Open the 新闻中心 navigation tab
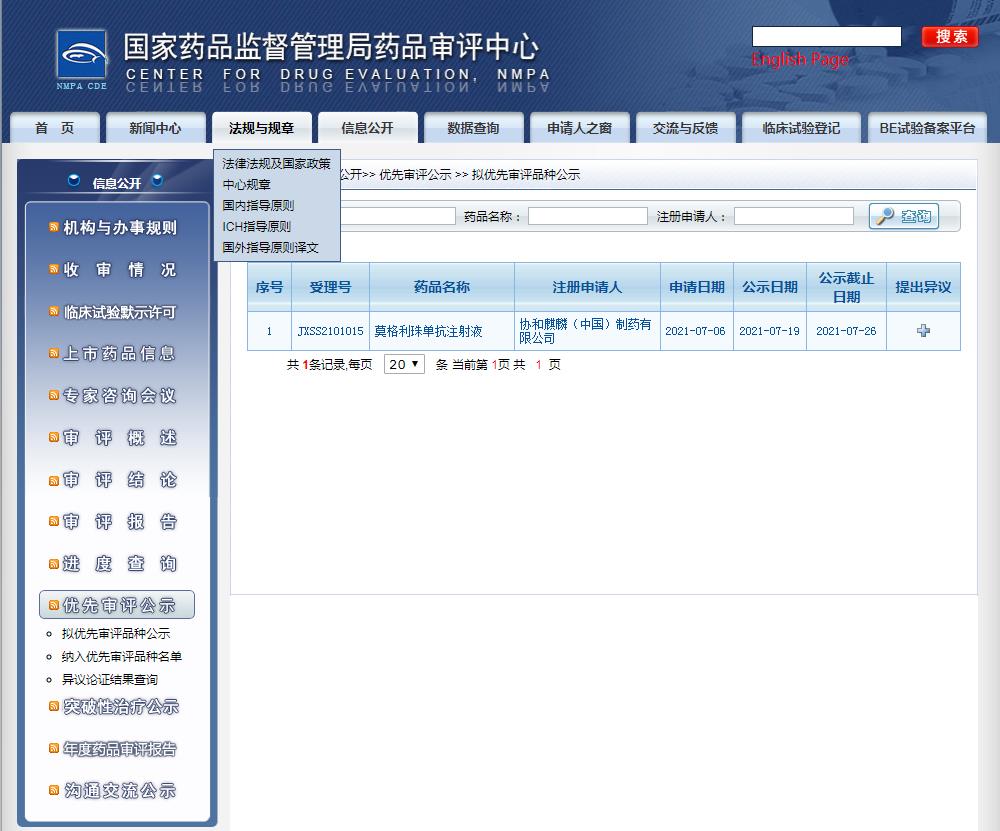Viewport: 1000px width, 831px height. click(x=156, y=128)
